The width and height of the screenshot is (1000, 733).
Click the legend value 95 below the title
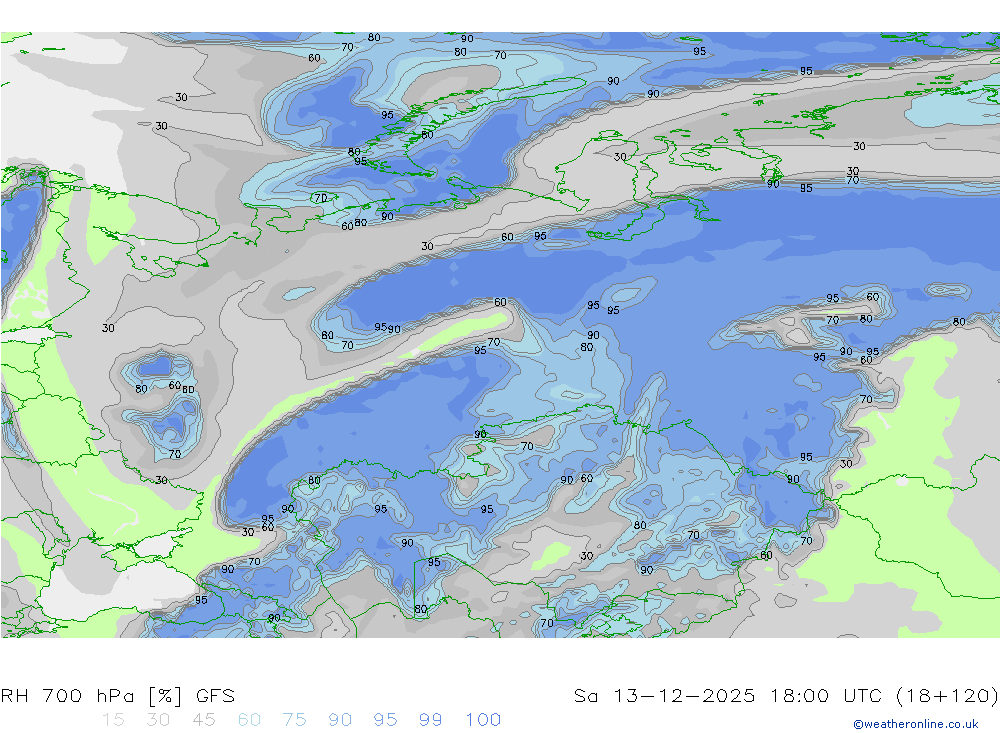click(x=385, y=720)
